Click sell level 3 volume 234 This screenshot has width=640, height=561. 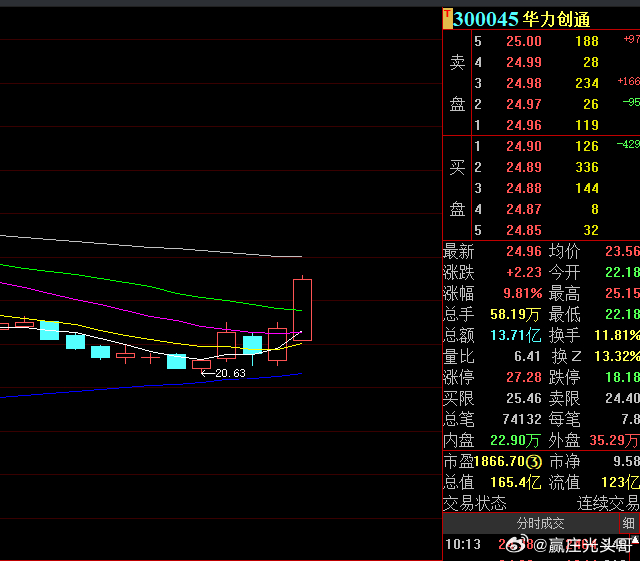(587, 83)
